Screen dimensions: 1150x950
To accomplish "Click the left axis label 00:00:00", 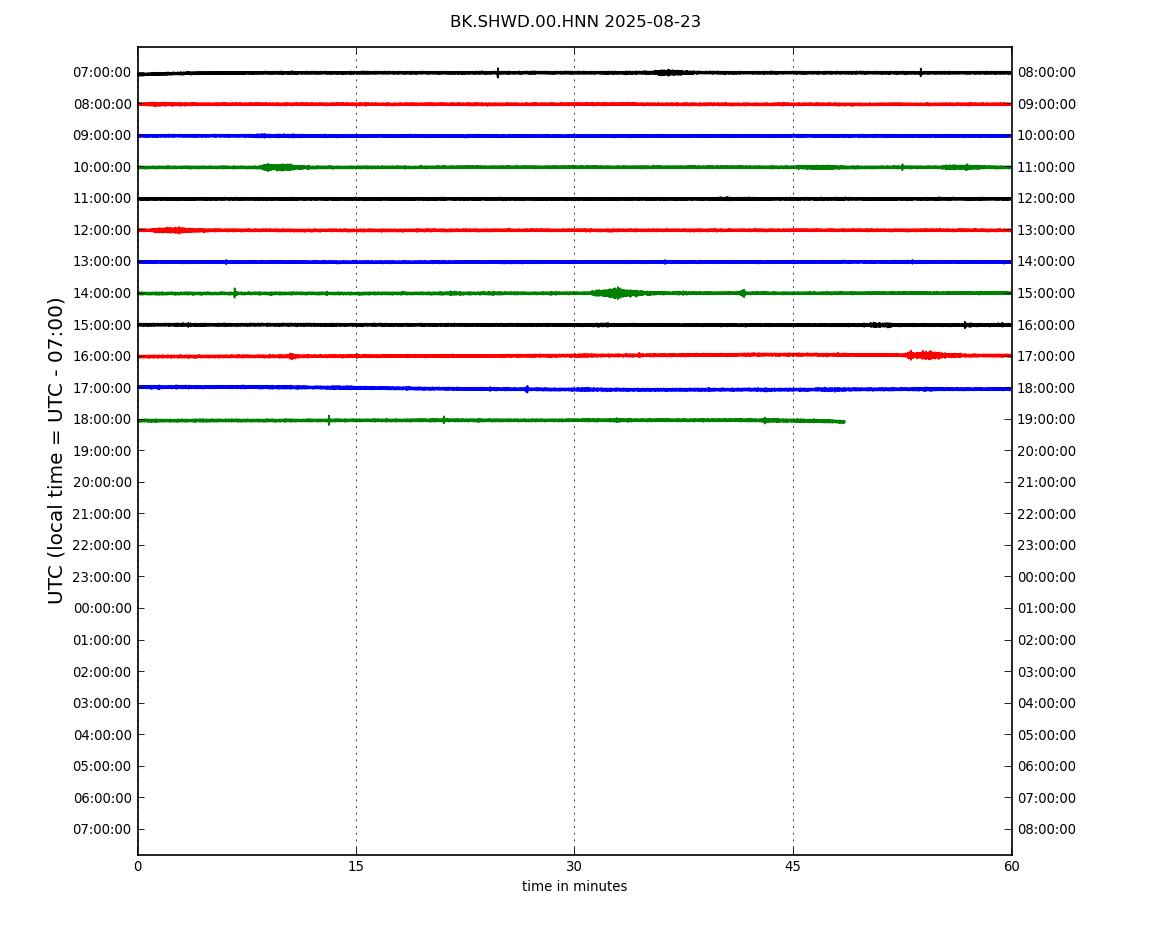I will tap(103, 608).
